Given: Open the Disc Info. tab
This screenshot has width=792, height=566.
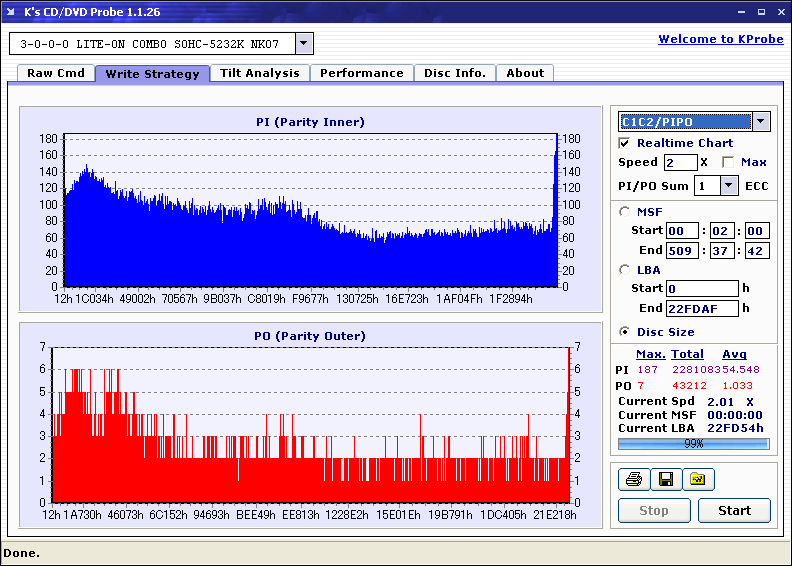Looking at the screenshot, I should [x=455, y=73].
